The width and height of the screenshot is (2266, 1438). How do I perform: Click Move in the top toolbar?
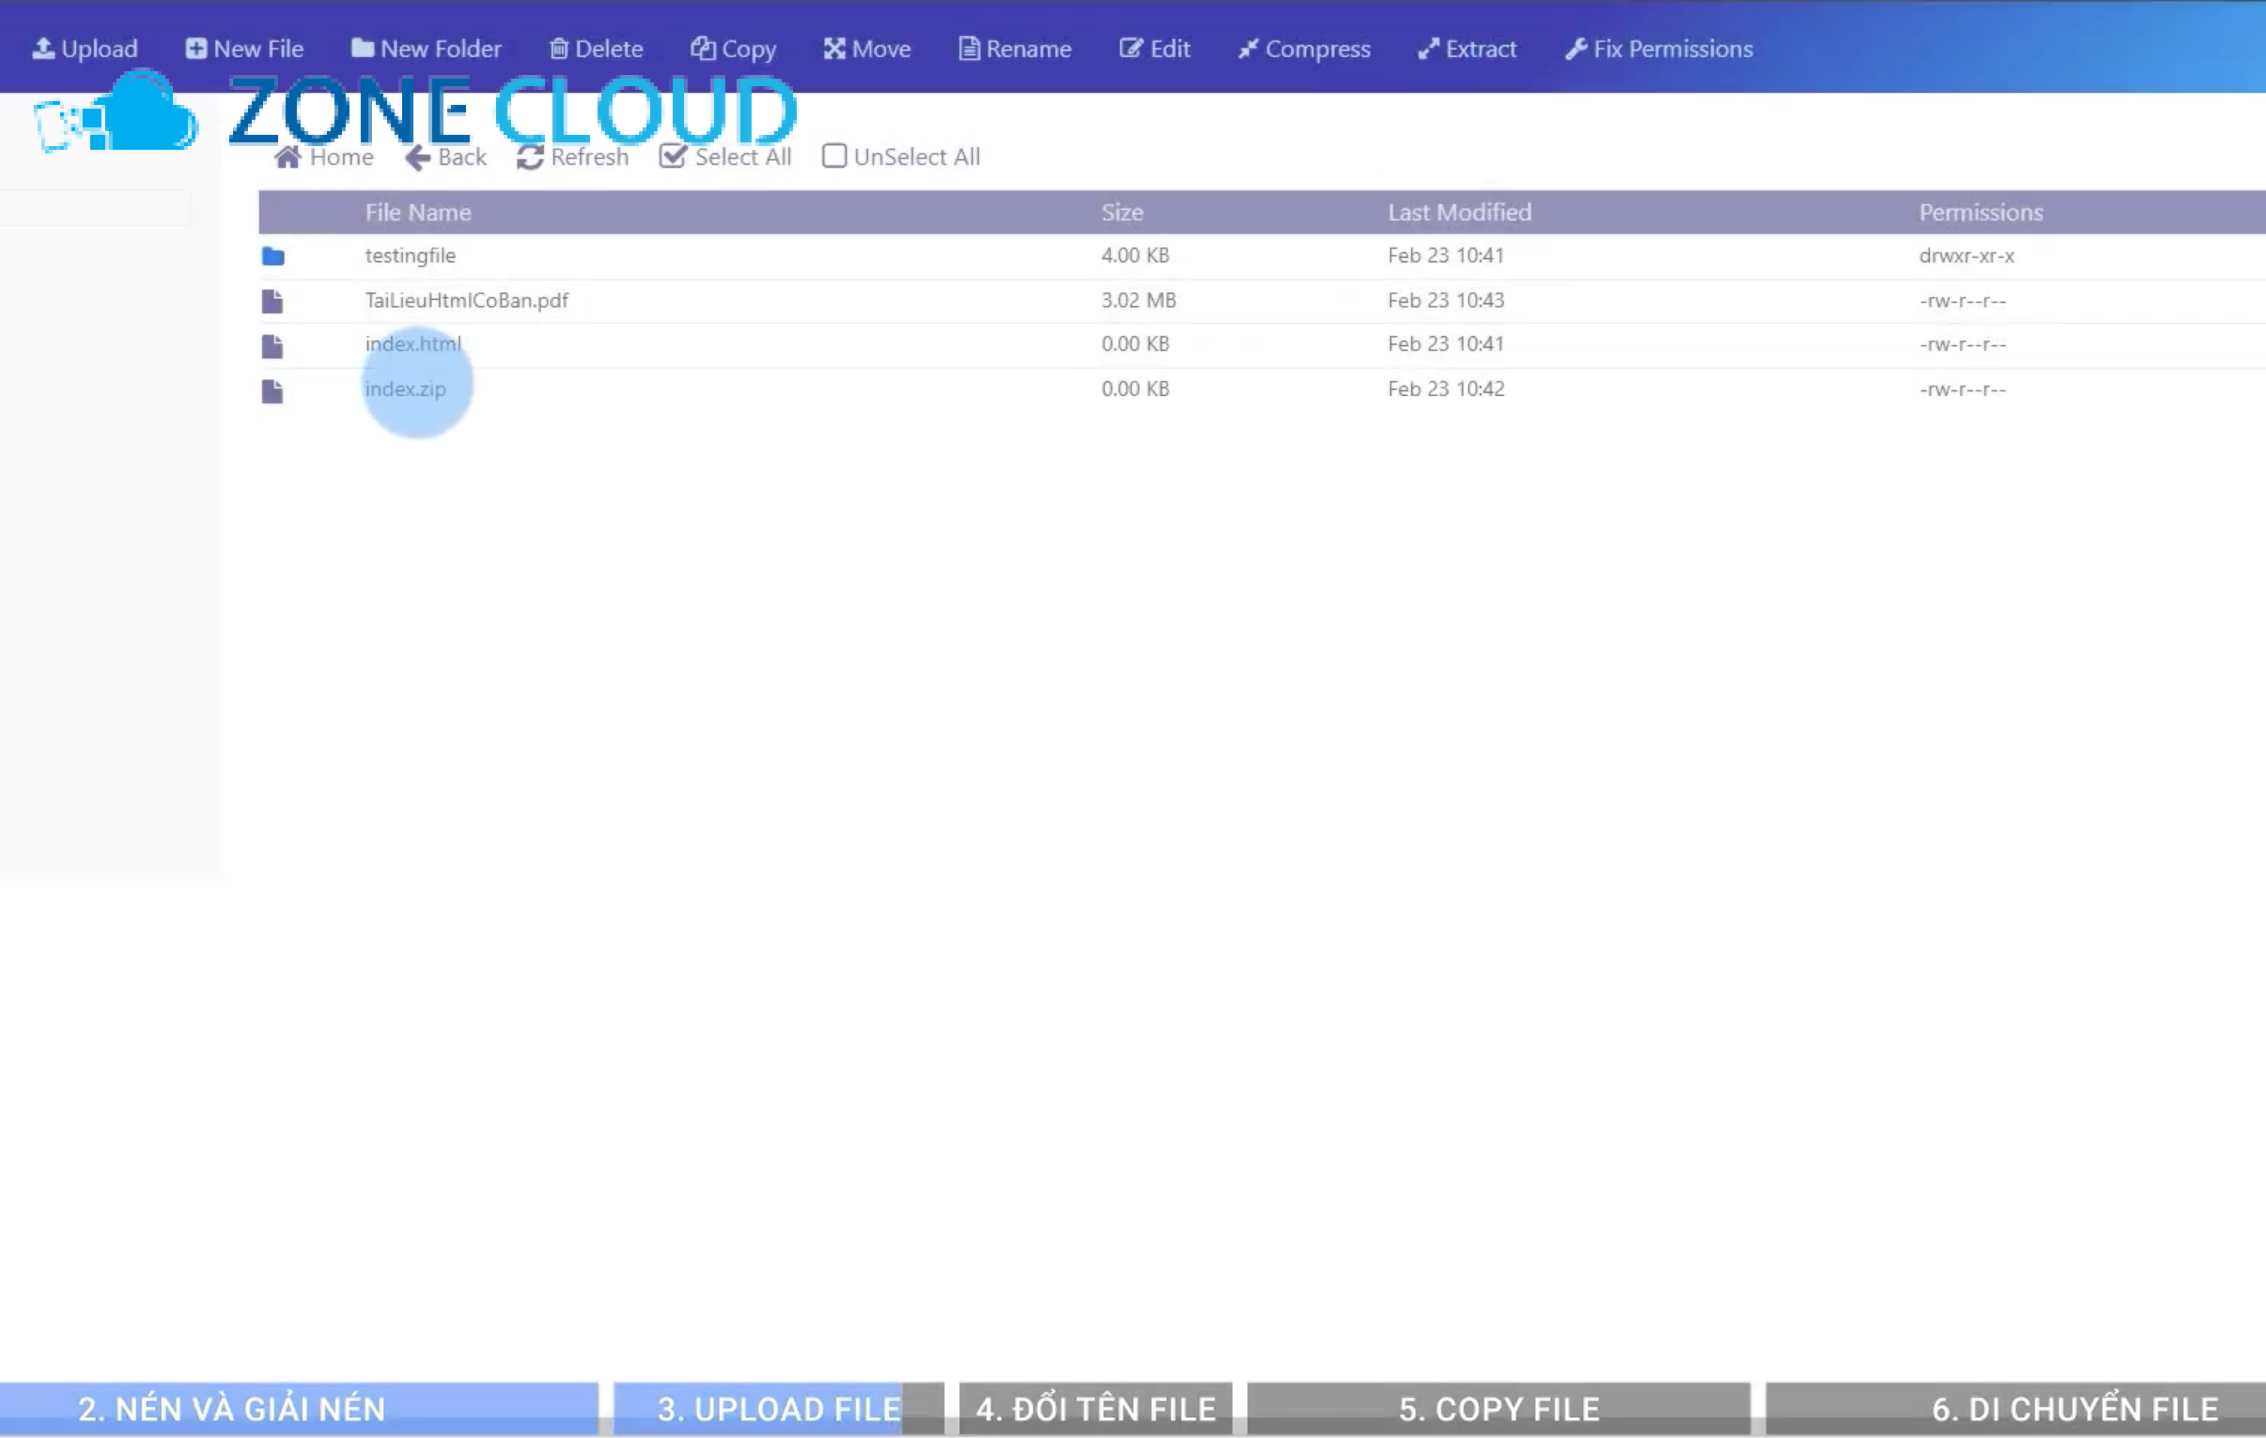point(867,48)
